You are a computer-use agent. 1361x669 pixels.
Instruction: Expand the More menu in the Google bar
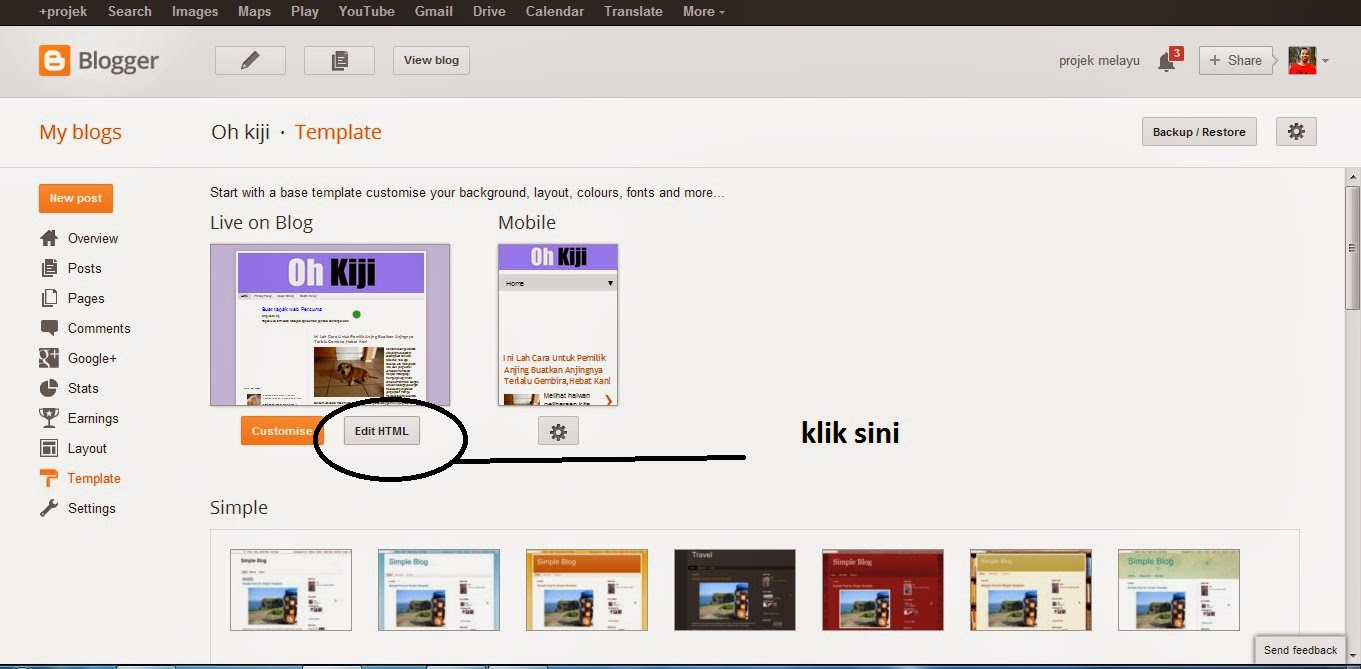tap(702, 11)
